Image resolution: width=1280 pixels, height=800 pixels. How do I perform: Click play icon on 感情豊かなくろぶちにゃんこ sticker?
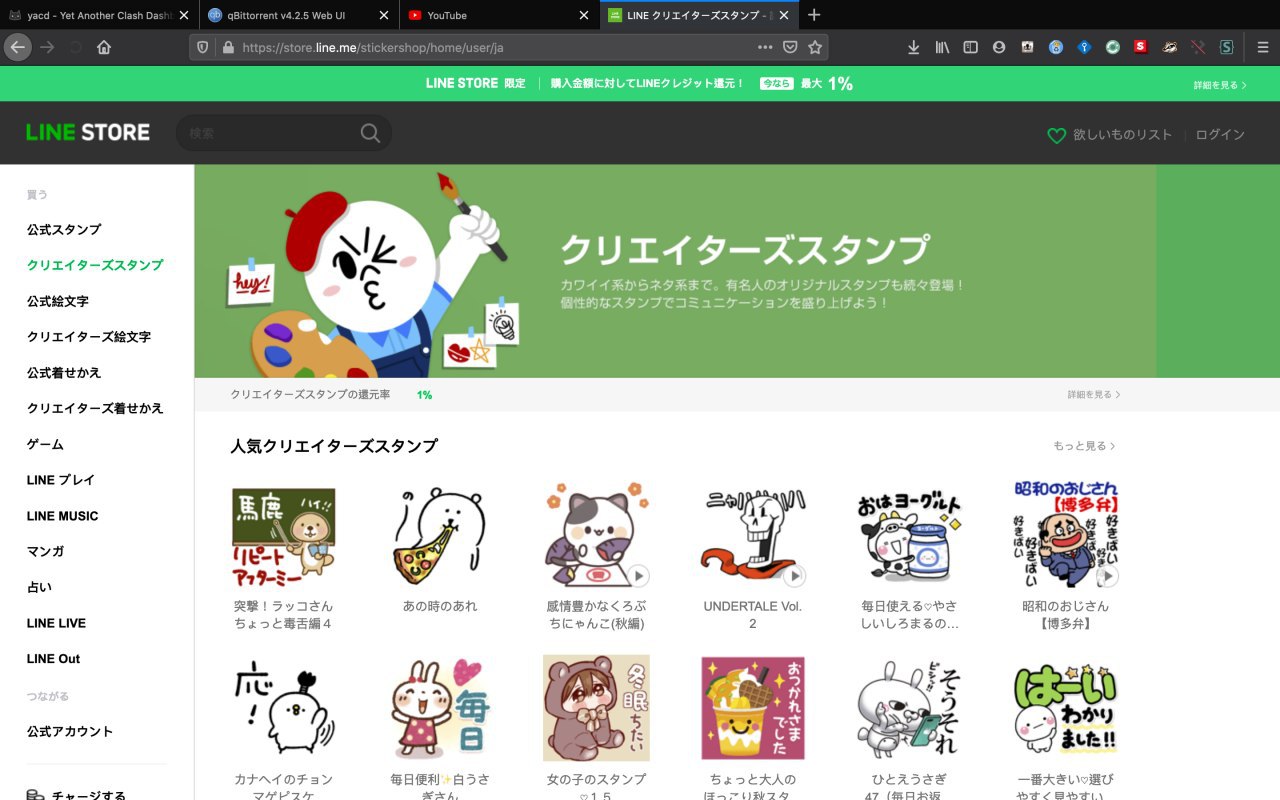639,576
